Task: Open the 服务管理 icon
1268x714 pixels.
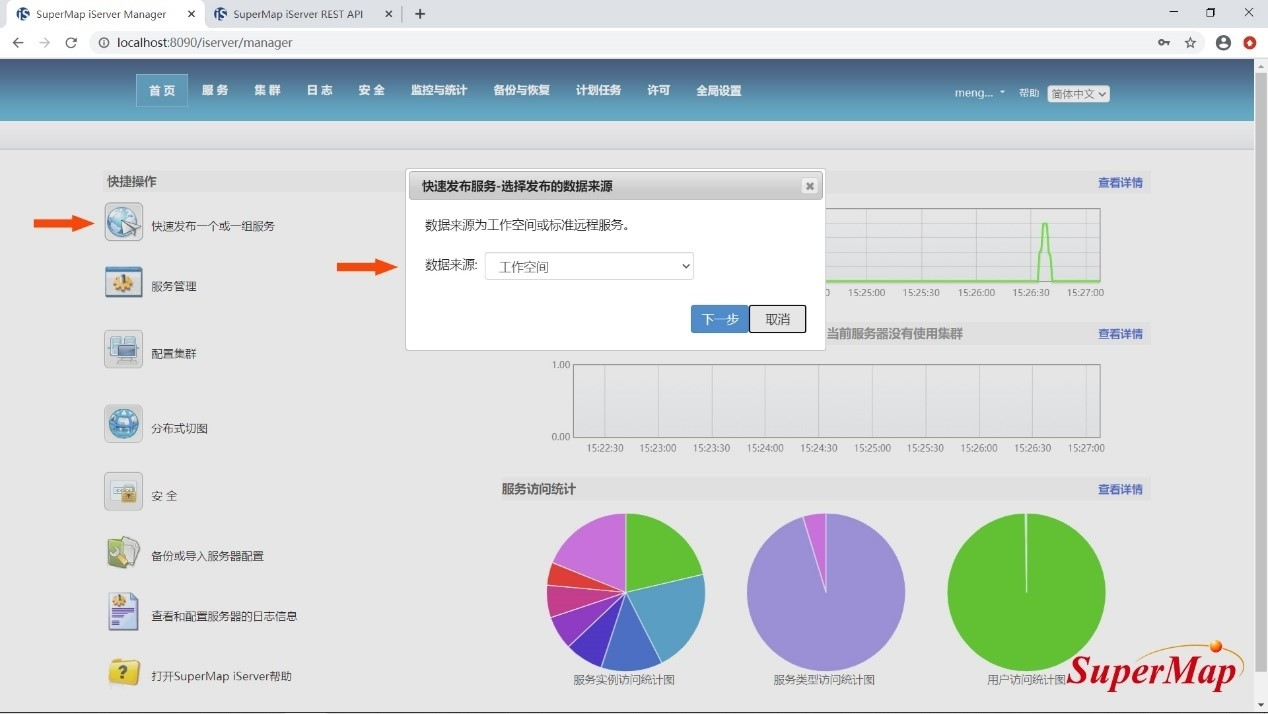Action: 124,283
